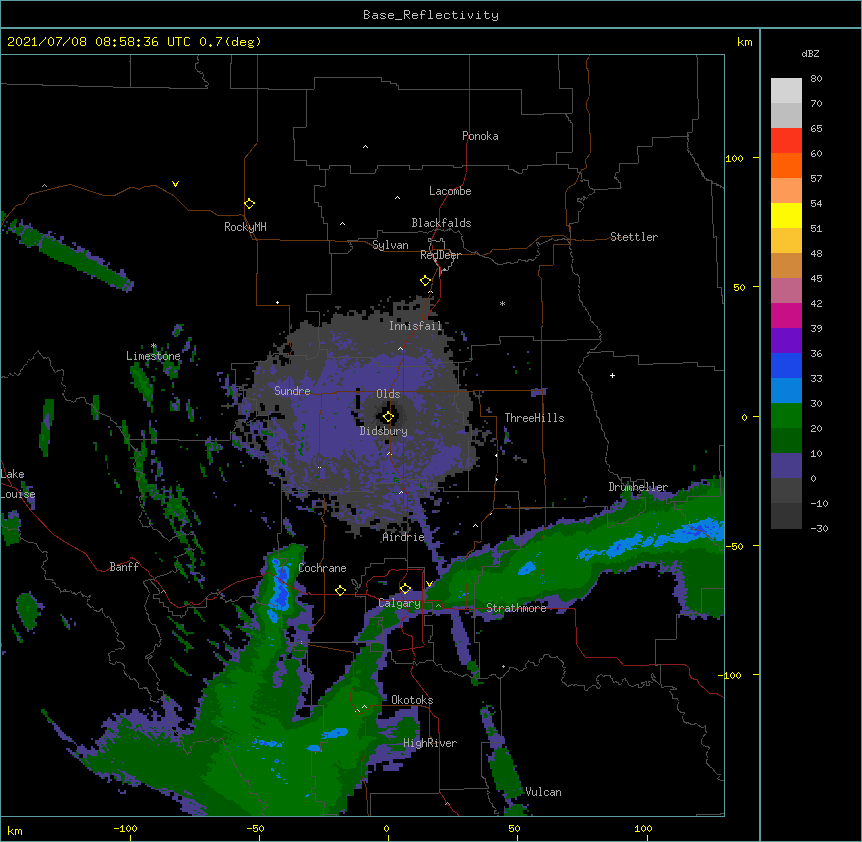Click the light gray 80–70 dBZ legend swatch

786,91
